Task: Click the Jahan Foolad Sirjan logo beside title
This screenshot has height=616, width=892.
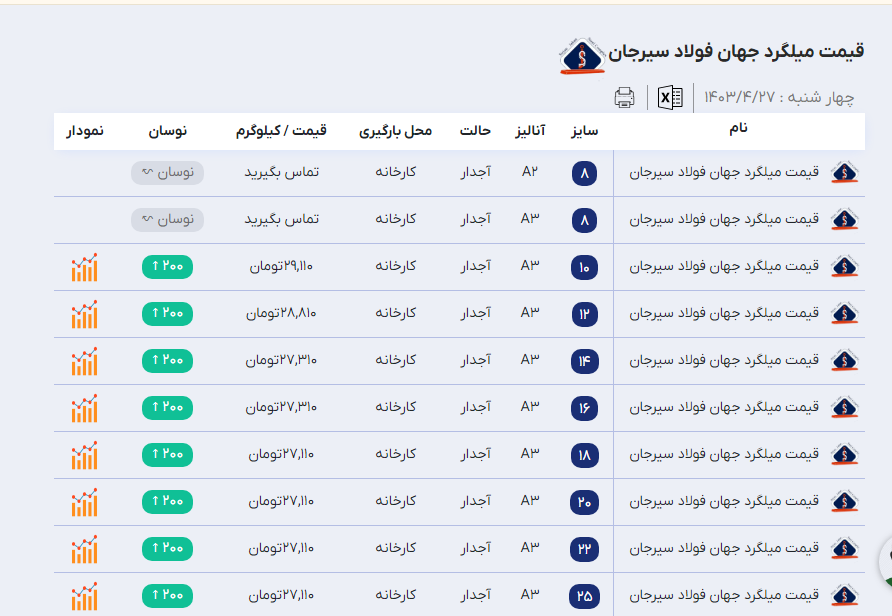Action: (x=581, y=56)
